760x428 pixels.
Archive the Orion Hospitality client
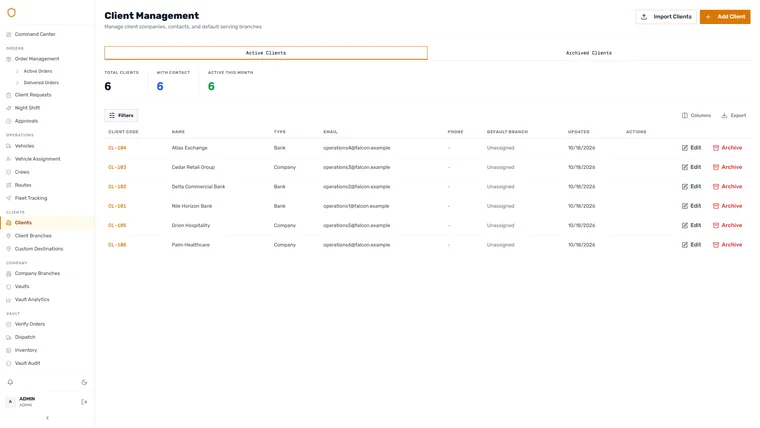(x=728, y=225)
